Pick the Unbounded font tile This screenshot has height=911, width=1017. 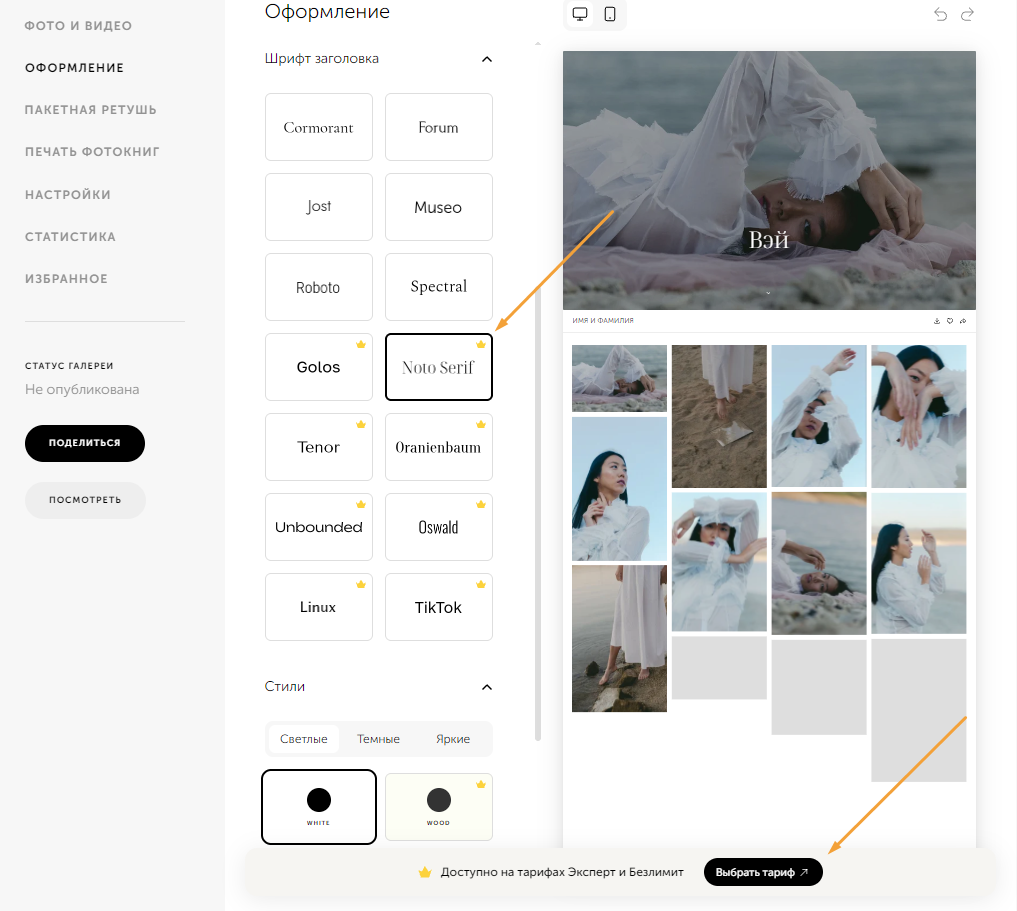318,527
